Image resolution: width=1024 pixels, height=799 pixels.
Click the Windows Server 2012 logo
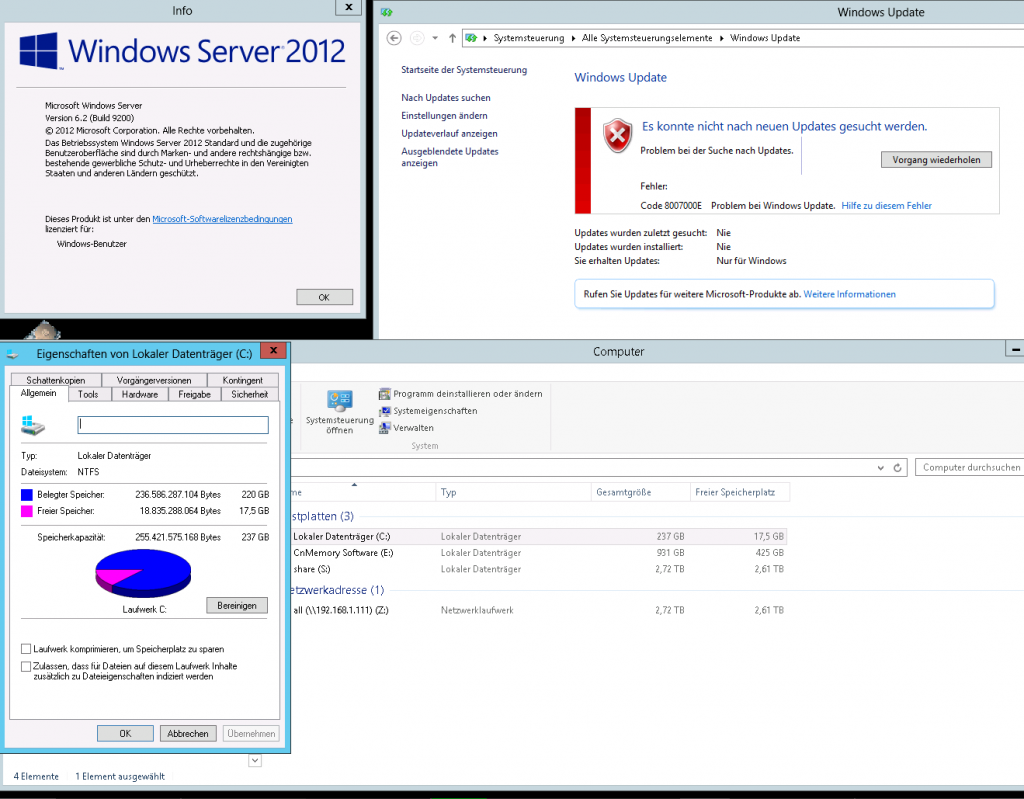(x=182, y=51)
